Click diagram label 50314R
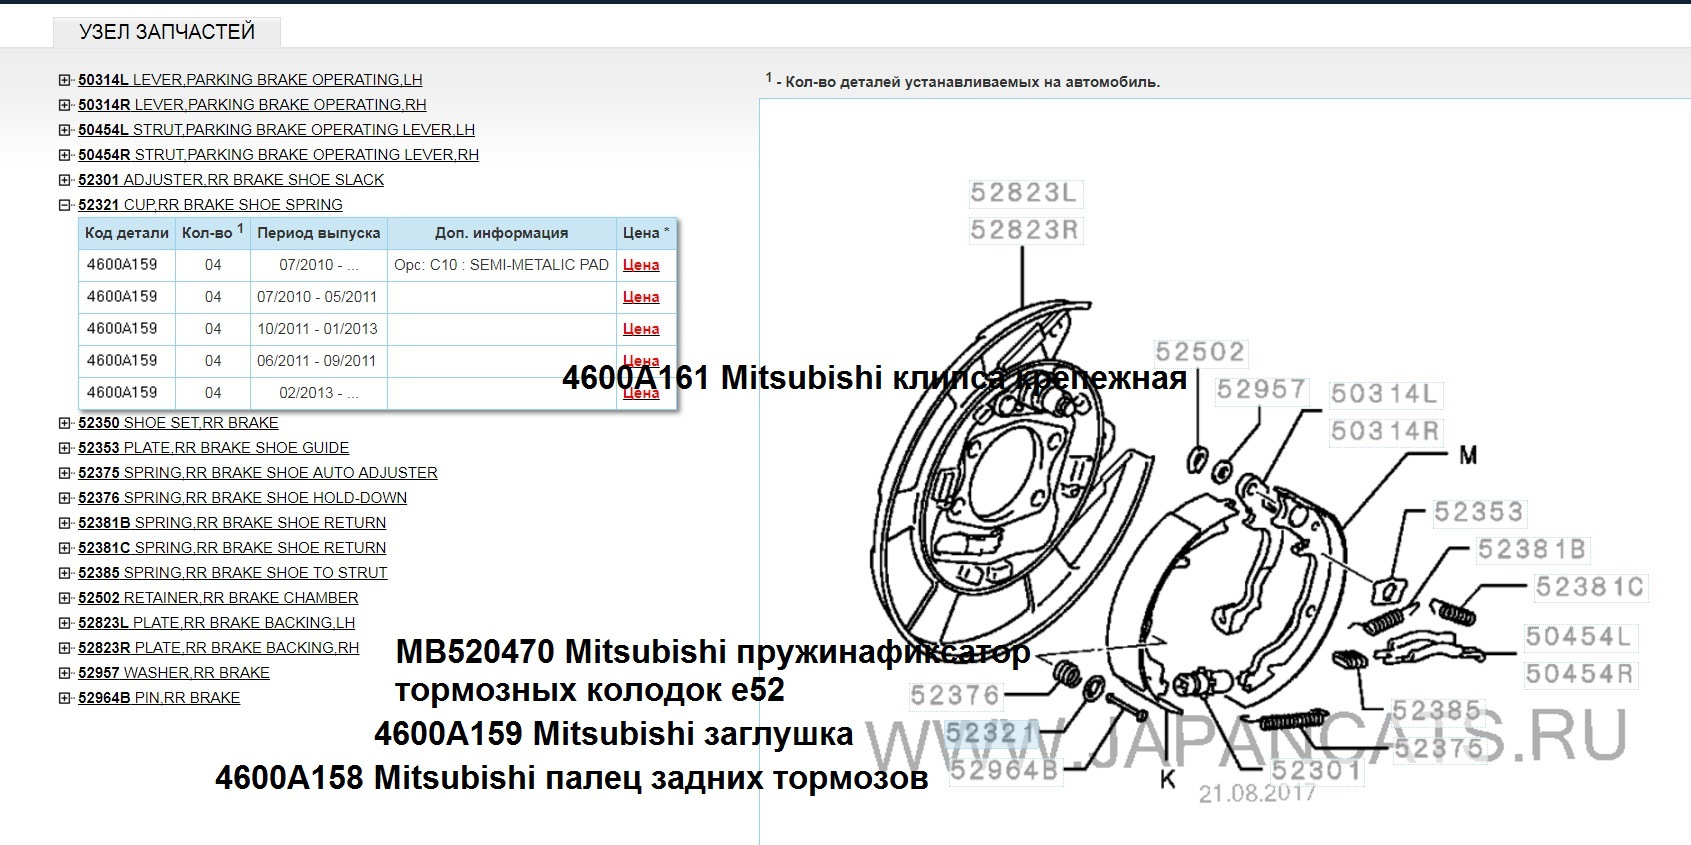Image resolution: width=1691 pixels, height=845 pixels. click(x=1384, y=432)
